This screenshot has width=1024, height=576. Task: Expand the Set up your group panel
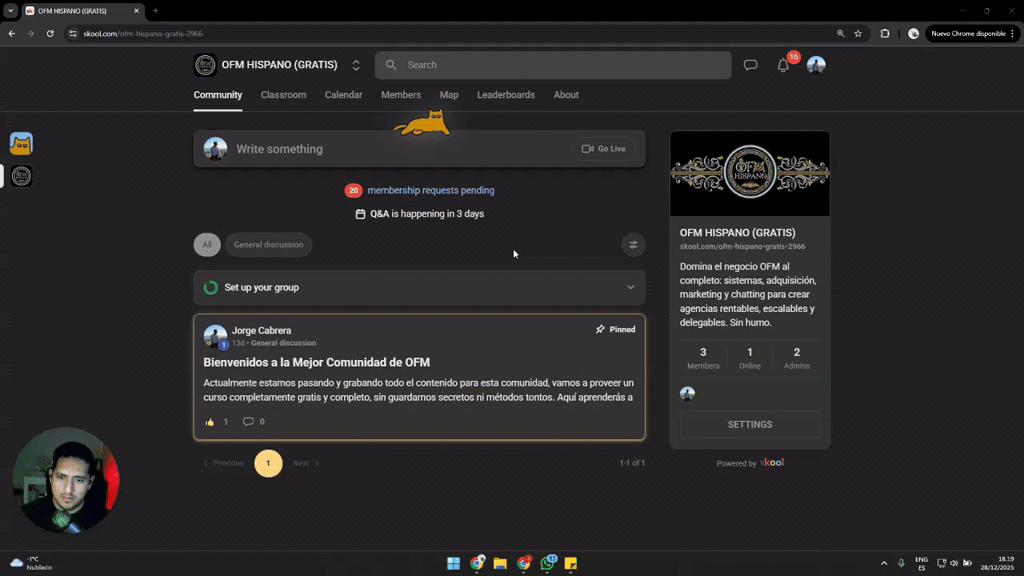click(x=419, y=287)
